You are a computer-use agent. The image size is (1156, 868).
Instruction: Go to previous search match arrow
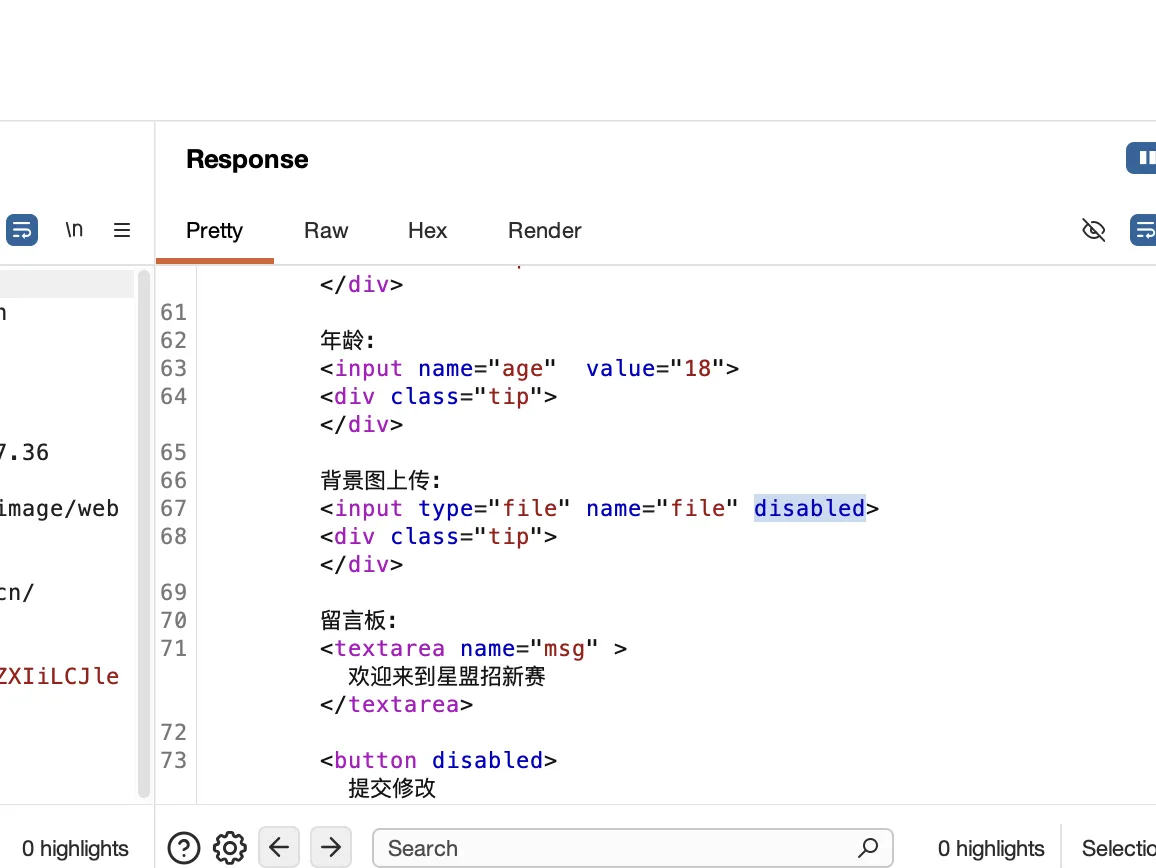pyautogui.click(x=279, y=848)
